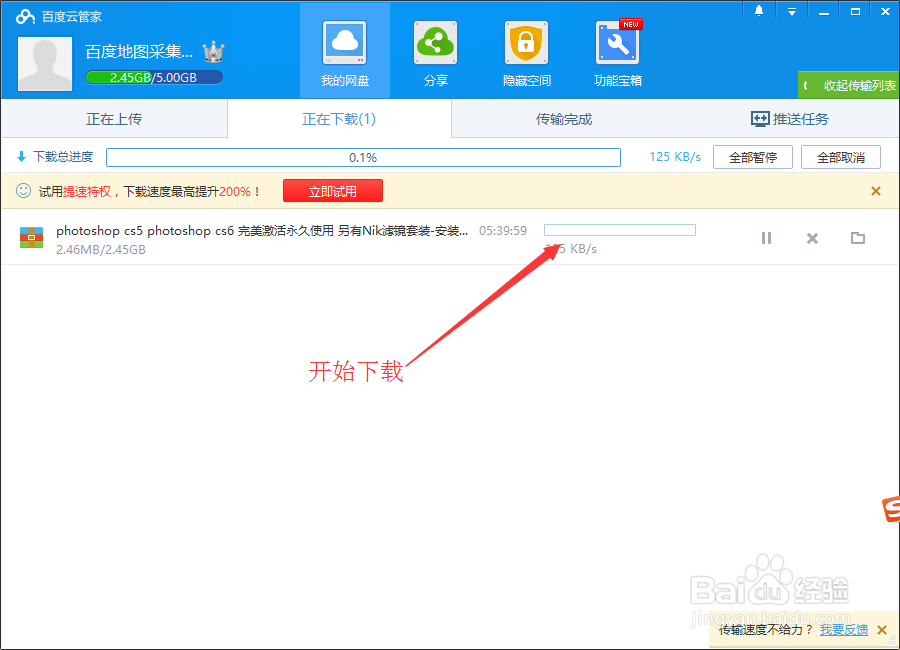Open 功能宝箱 wrench toolbox icon
900x650 pixels.
(x=618, y=43)
